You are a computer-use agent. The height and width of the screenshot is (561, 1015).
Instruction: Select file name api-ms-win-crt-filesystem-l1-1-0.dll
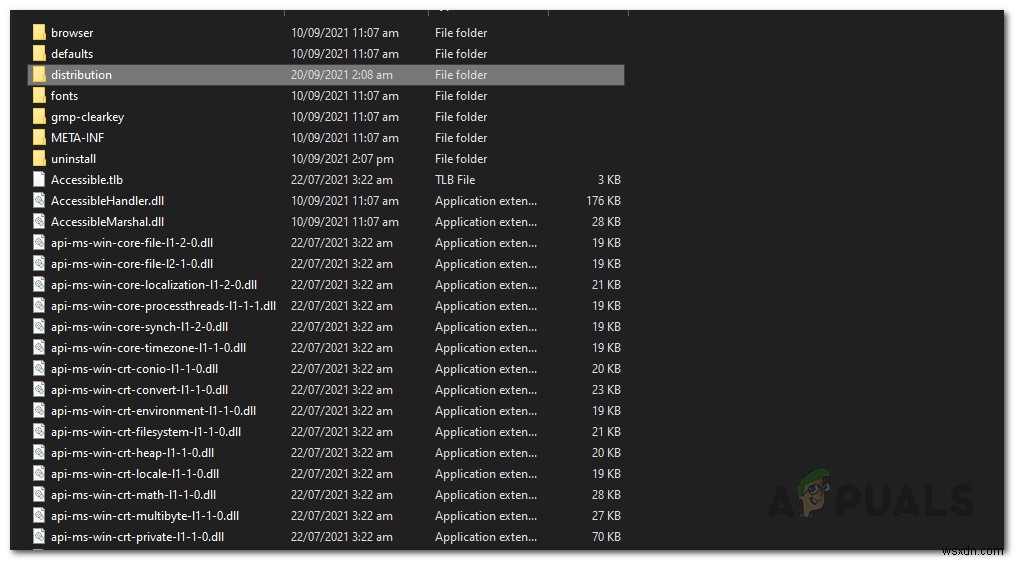[146, 432]
